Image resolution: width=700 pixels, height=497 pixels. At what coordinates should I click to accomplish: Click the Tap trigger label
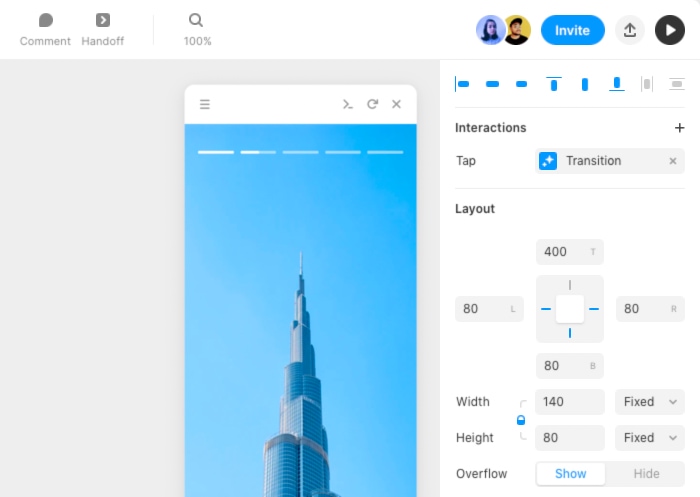click(466, 161)
